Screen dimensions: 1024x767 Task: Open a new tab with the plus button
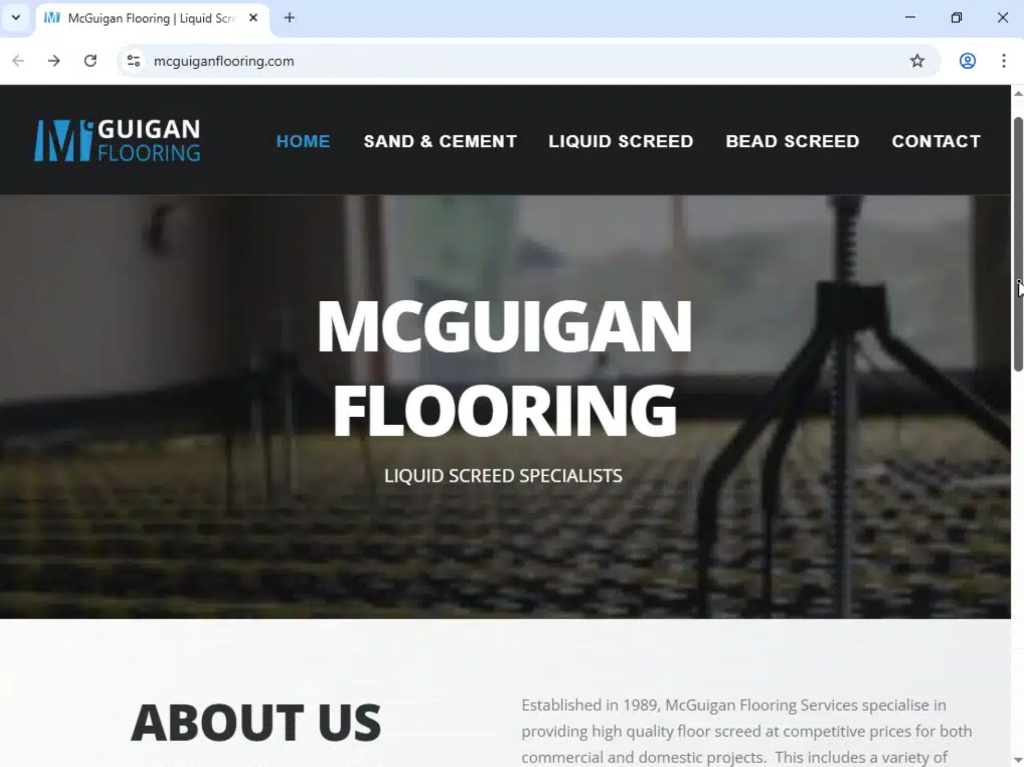(x=289, y=18)
